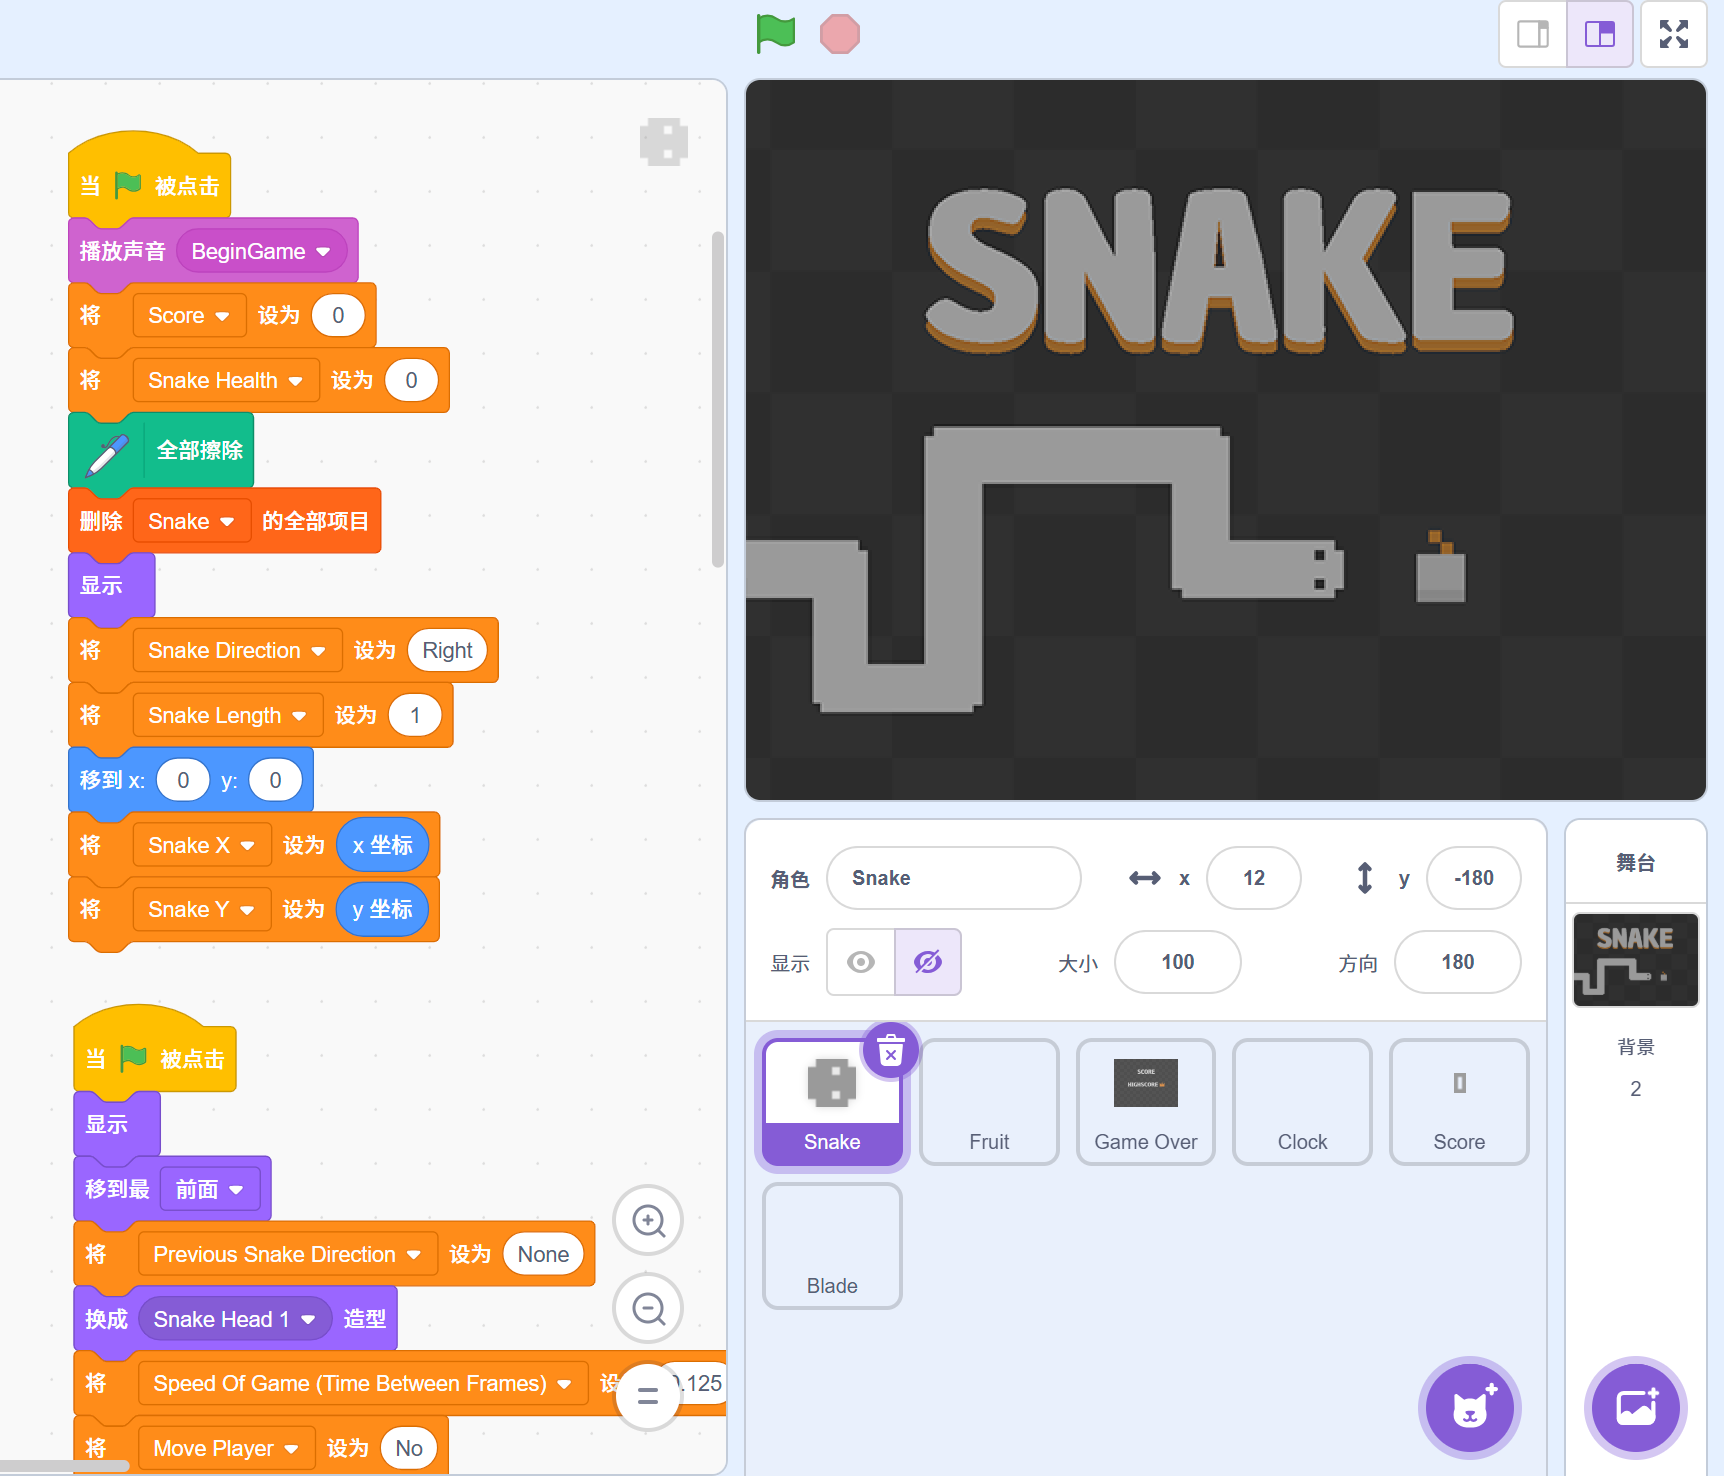Viewport: 1724px width, 1476px height.
Task: Open the add sprite cat button
Action: click(x=1469, y=1408)
